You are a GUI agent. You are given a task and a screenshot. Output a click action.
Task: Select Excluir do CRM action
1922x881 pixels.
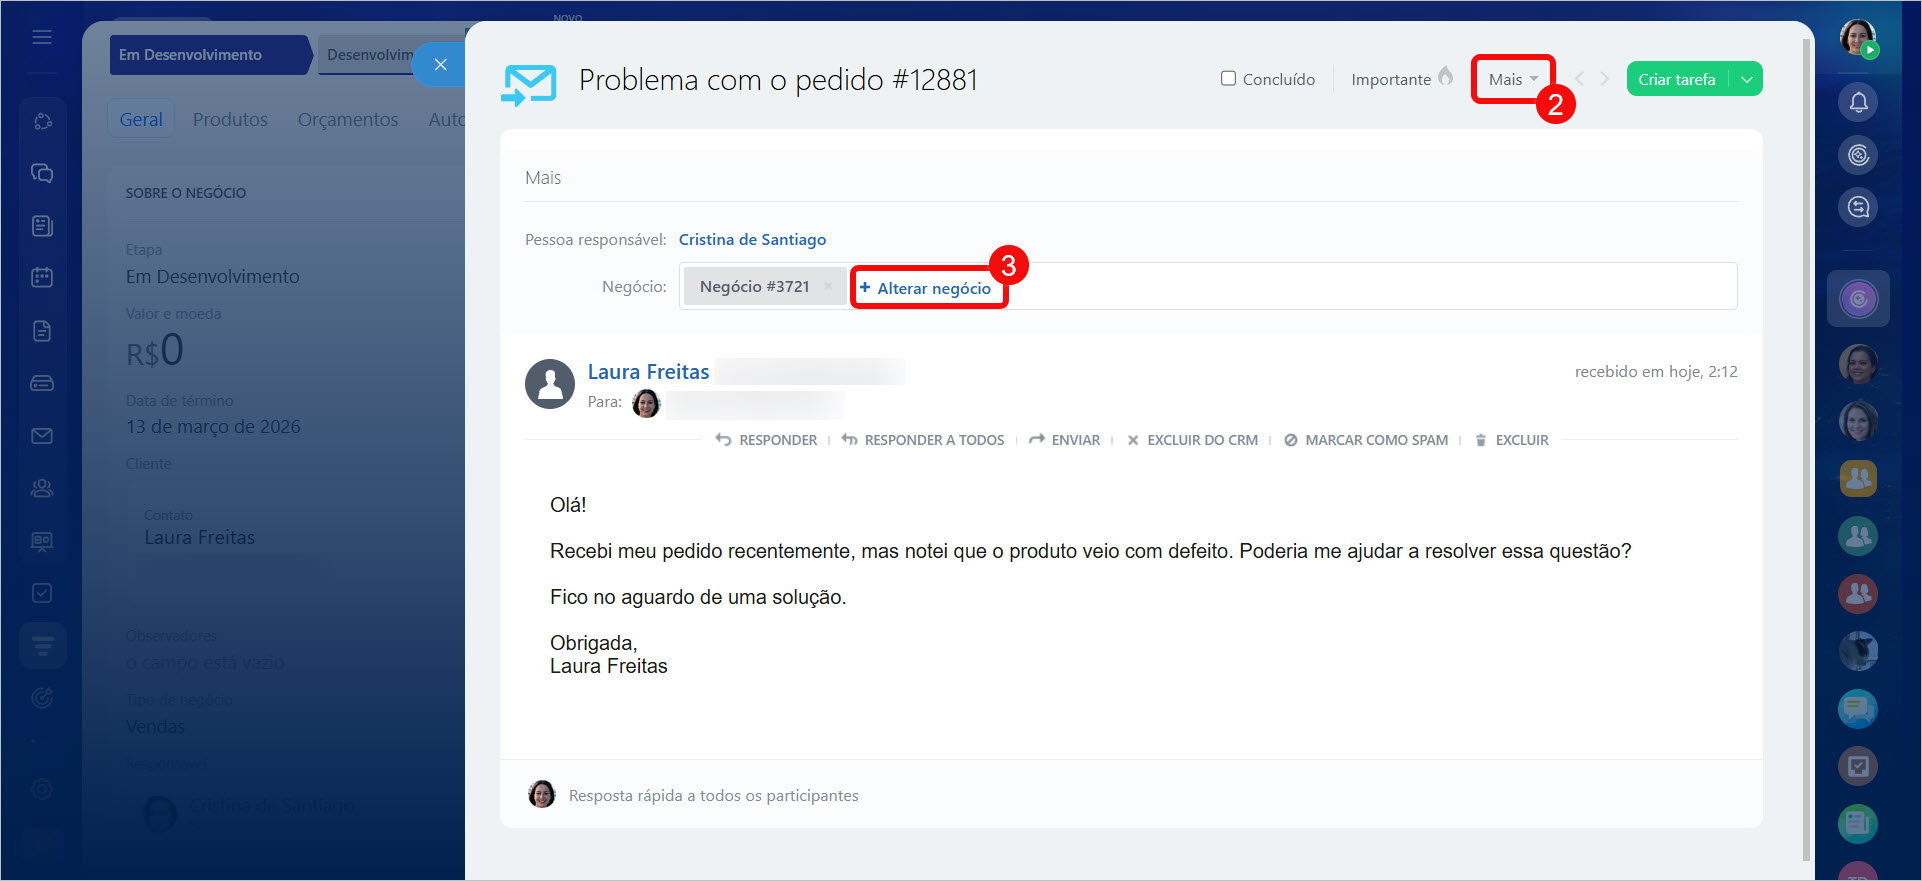[x=1193, y=440]
